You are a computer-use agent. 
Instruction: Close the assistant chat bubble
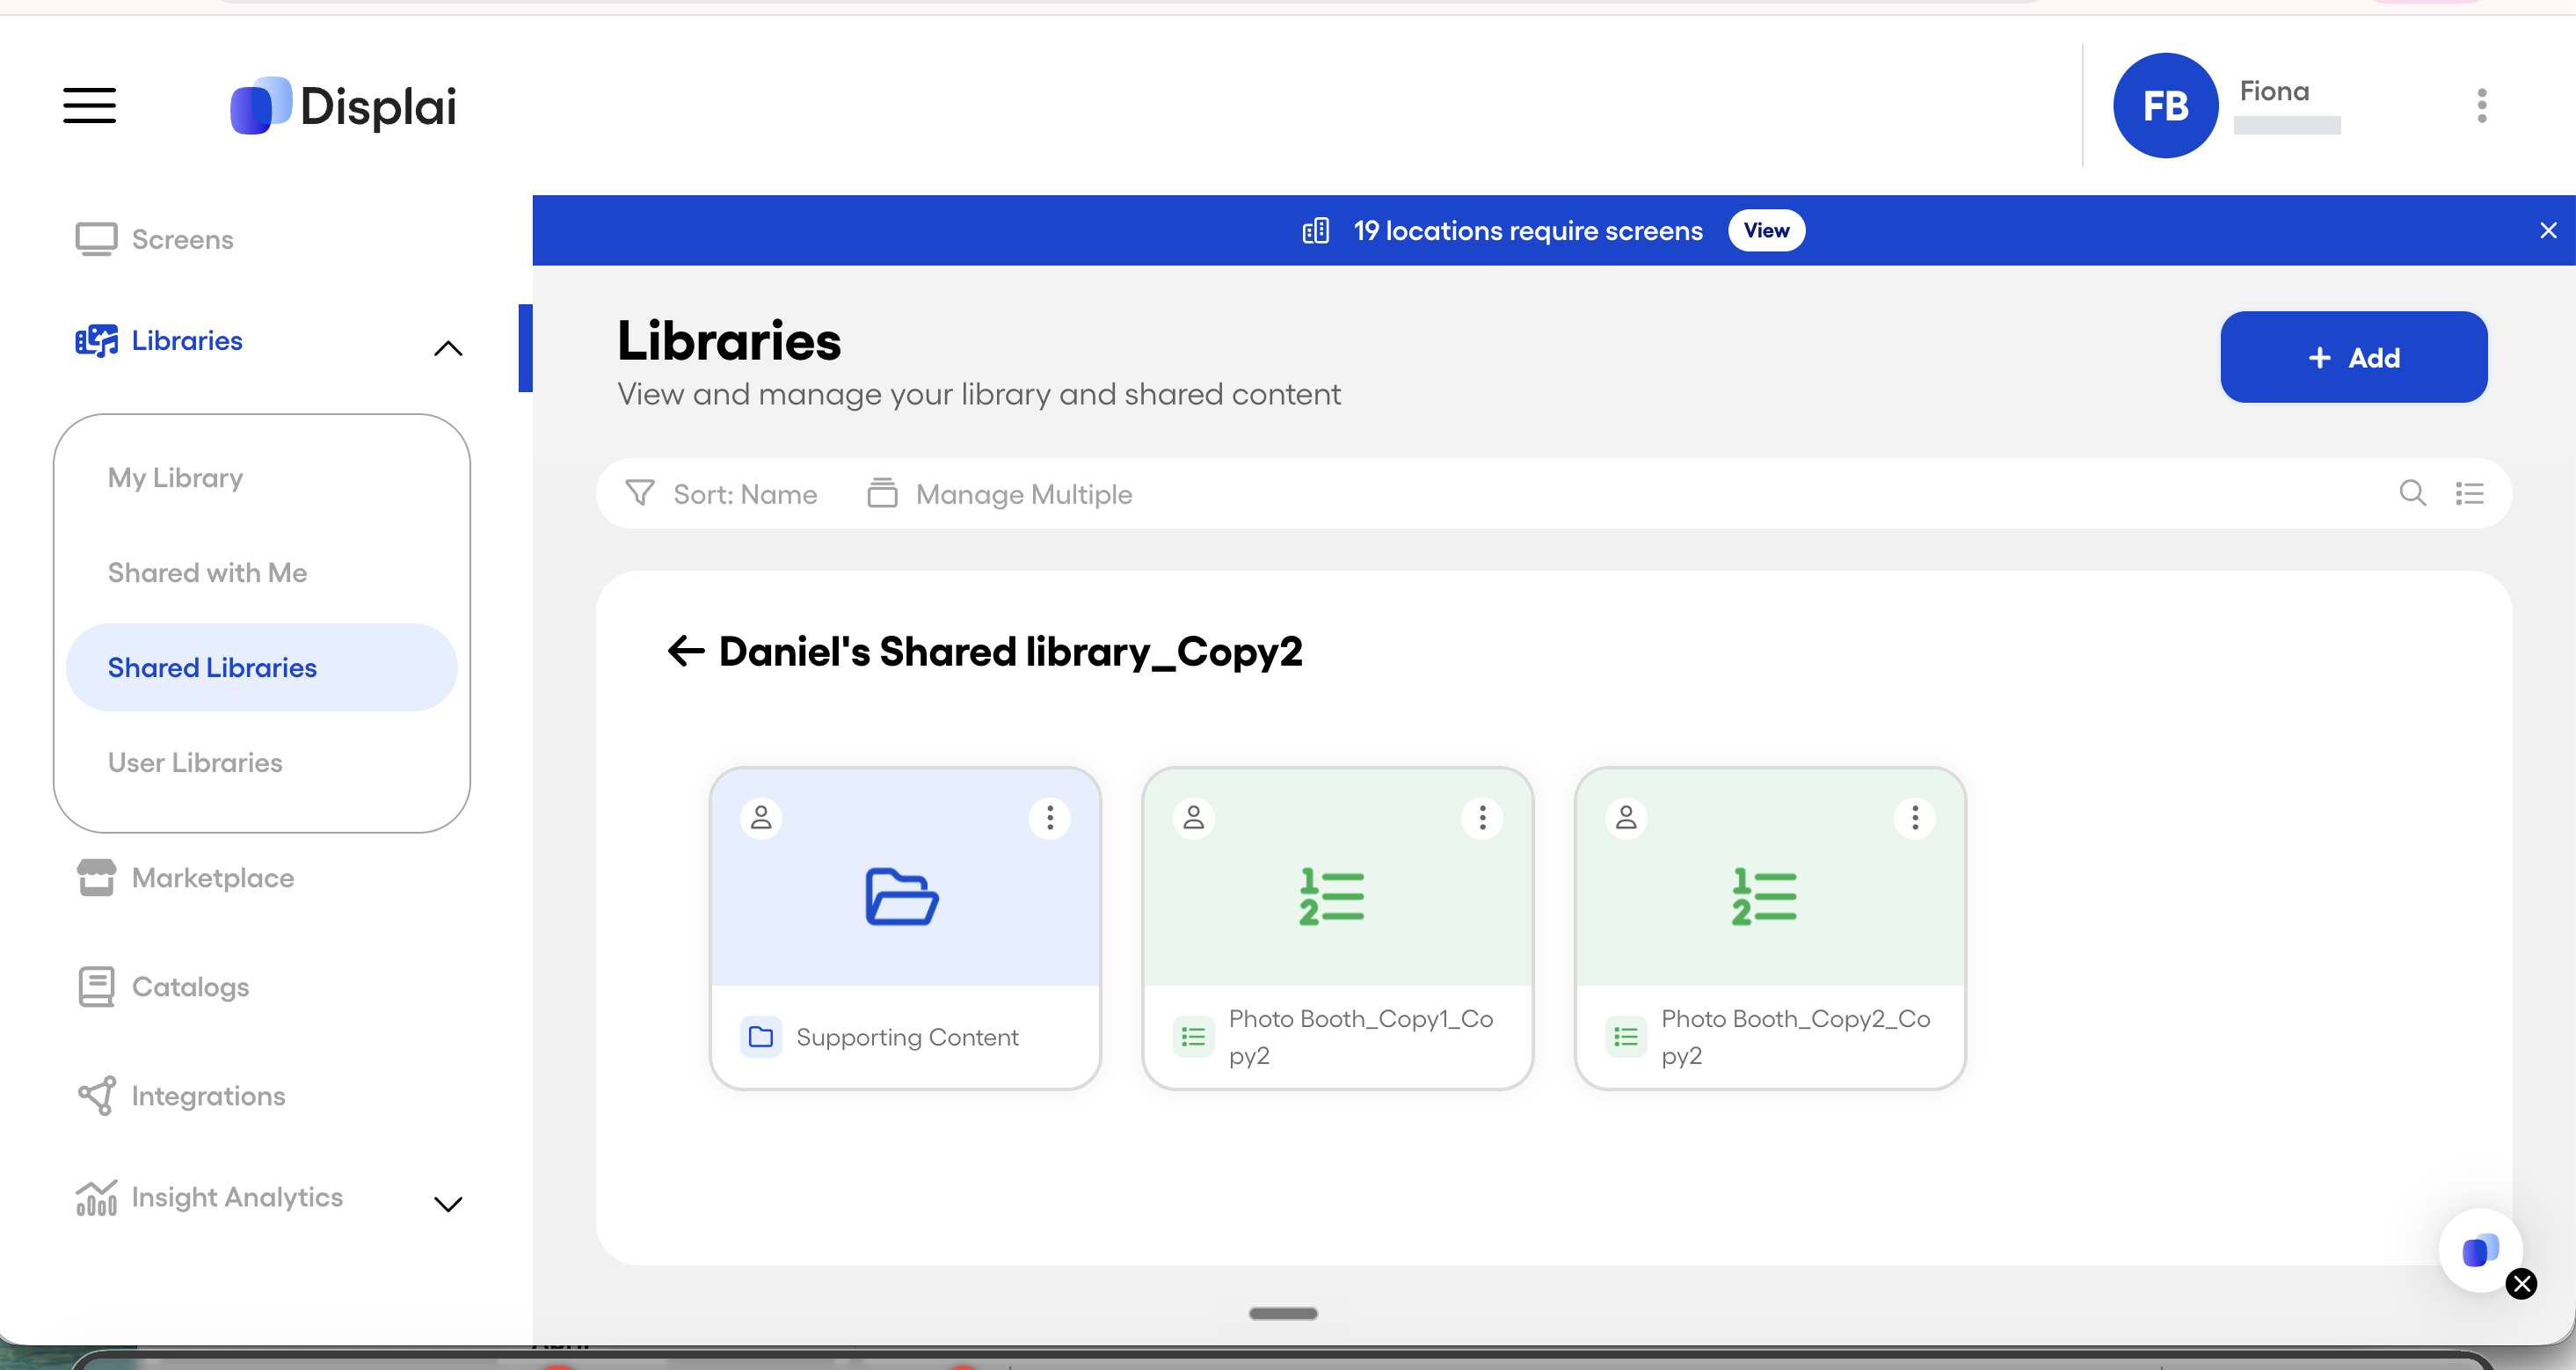2521,1284
